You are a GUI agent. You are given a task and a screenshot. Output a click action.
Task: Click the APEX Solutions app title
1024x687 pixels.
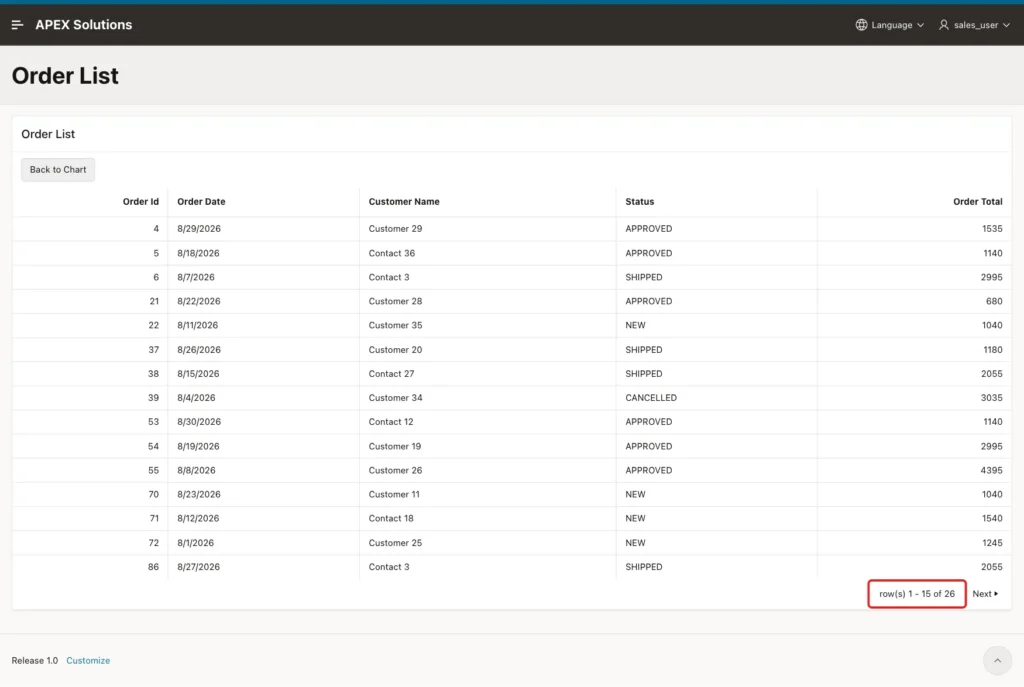click(x=84, y=25)
